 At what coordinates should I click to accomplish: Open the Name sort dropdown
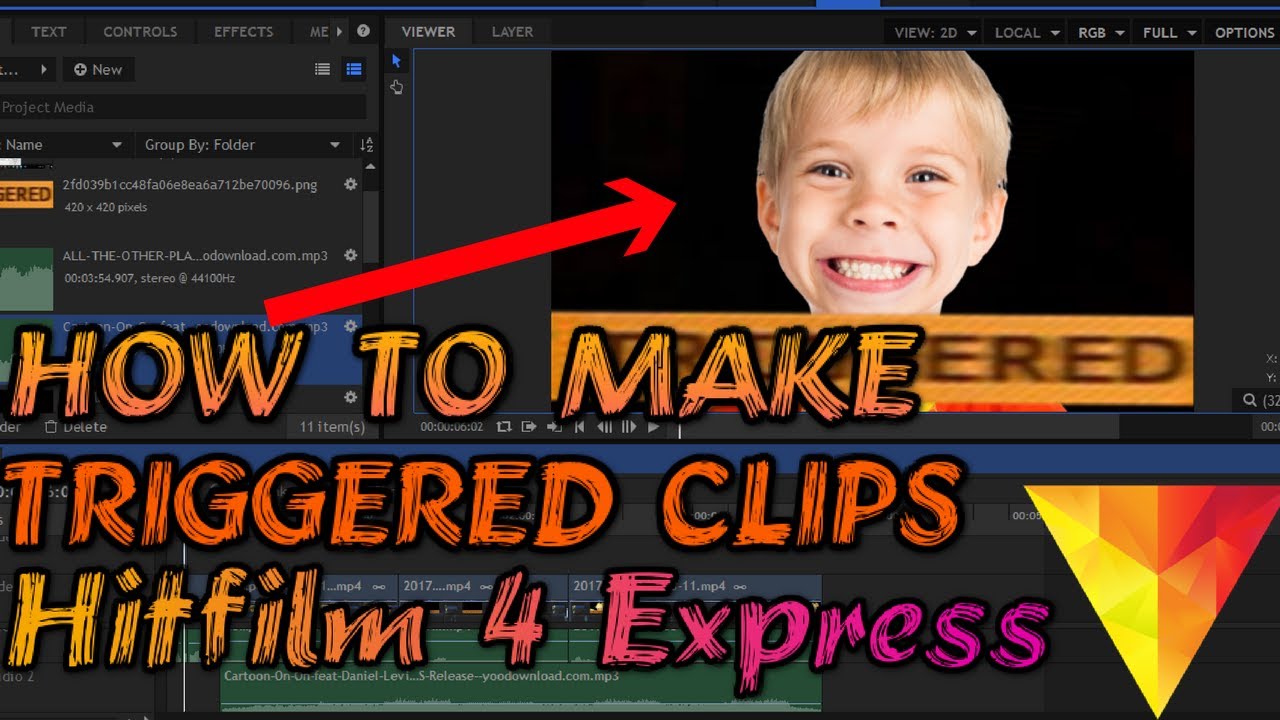pos(64,145)
